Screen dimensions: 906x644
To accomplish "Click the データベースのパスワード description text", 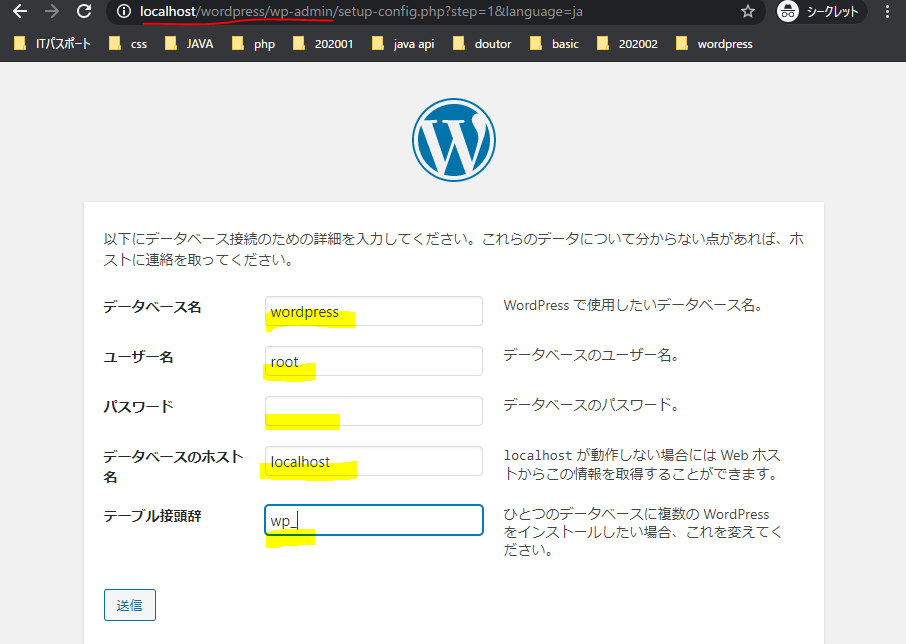I will 591,405.
